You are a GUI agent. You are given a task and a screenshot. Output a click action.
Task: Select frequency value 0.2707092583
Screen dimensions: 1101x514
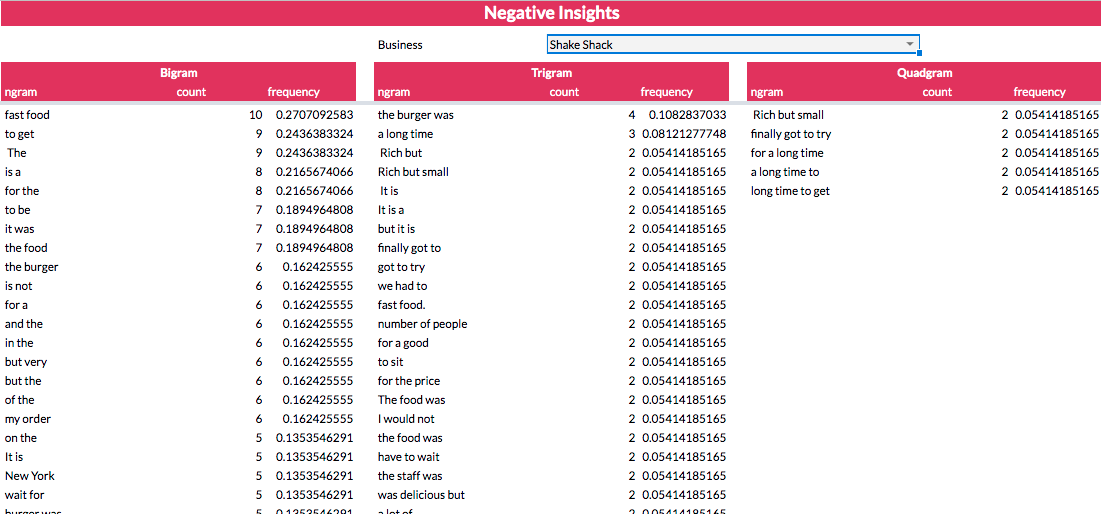(315, 115)
